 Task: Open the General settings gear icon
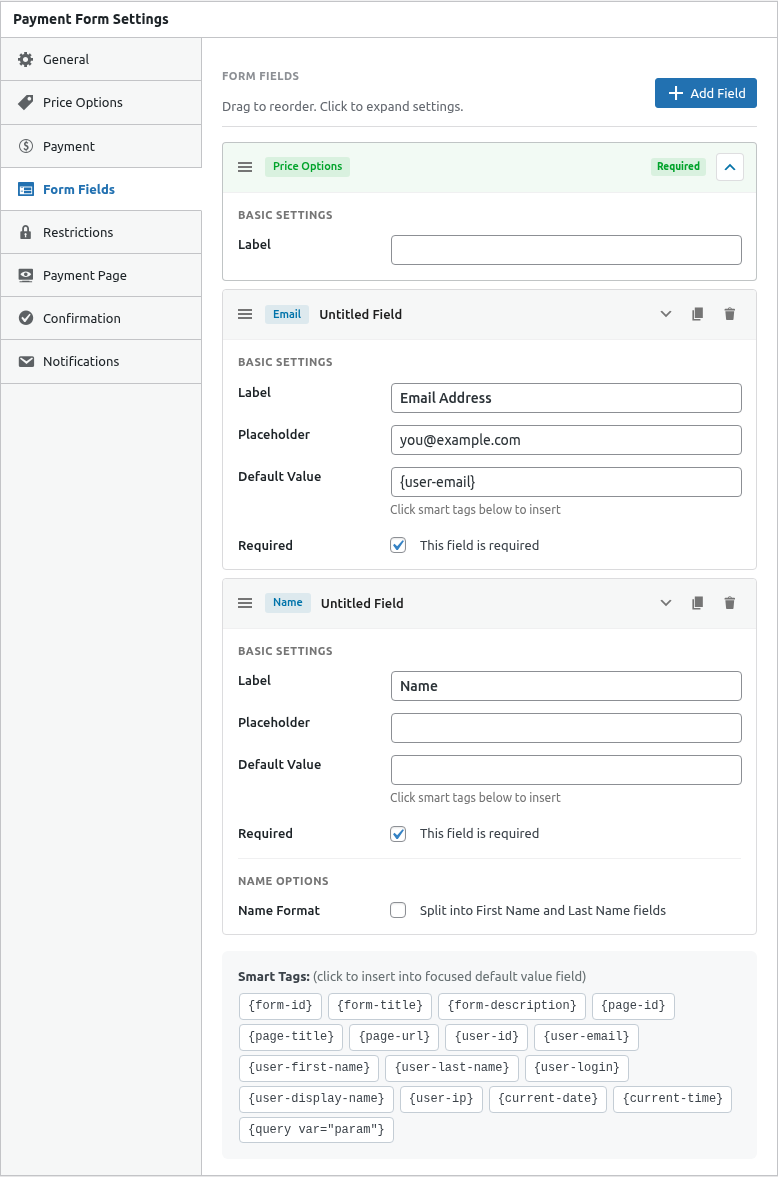point(28,59)
